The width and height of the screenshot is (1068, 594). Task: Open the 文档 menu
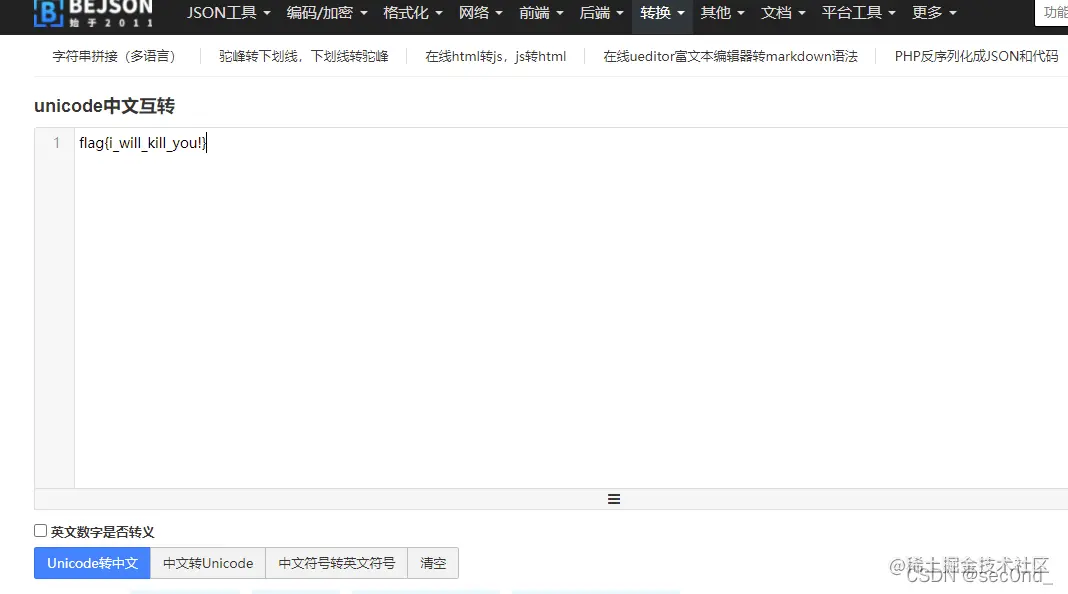[783, 13]
